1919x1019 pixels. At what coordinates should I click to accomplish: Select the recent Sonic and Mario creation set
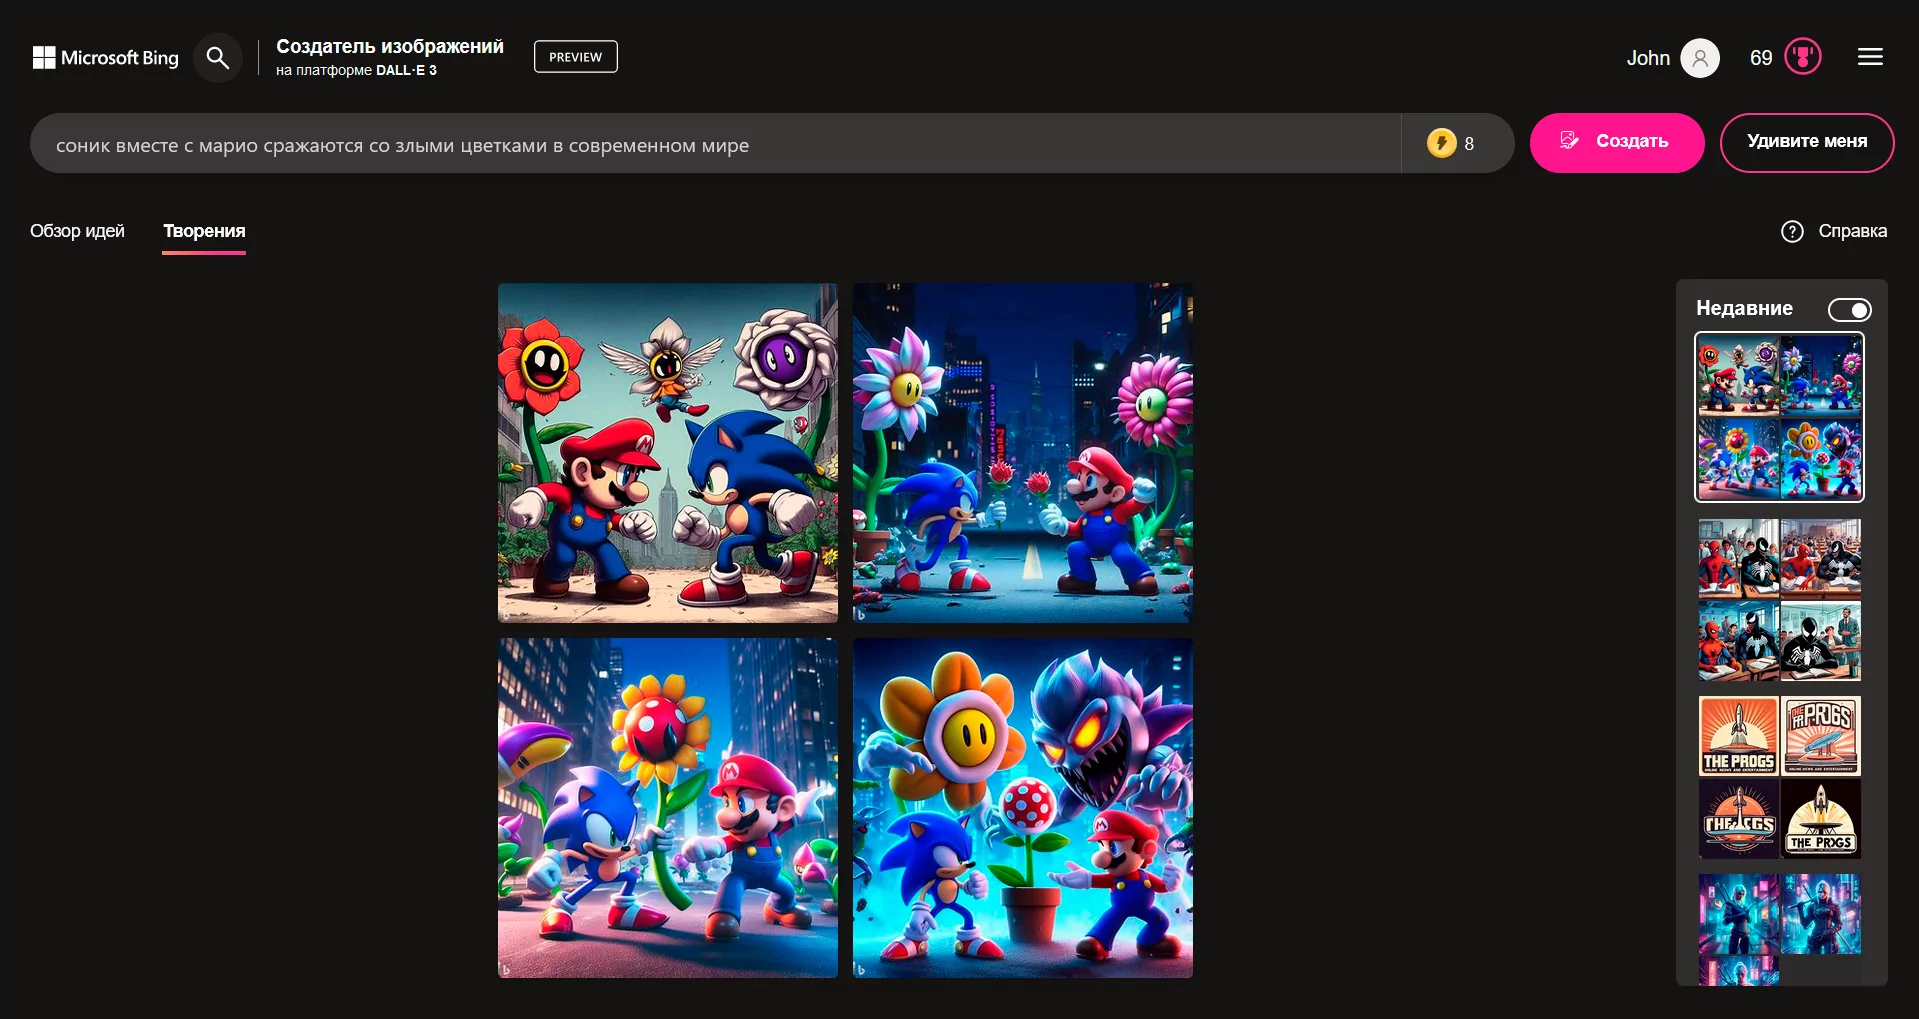click(x=1780, y=417)
